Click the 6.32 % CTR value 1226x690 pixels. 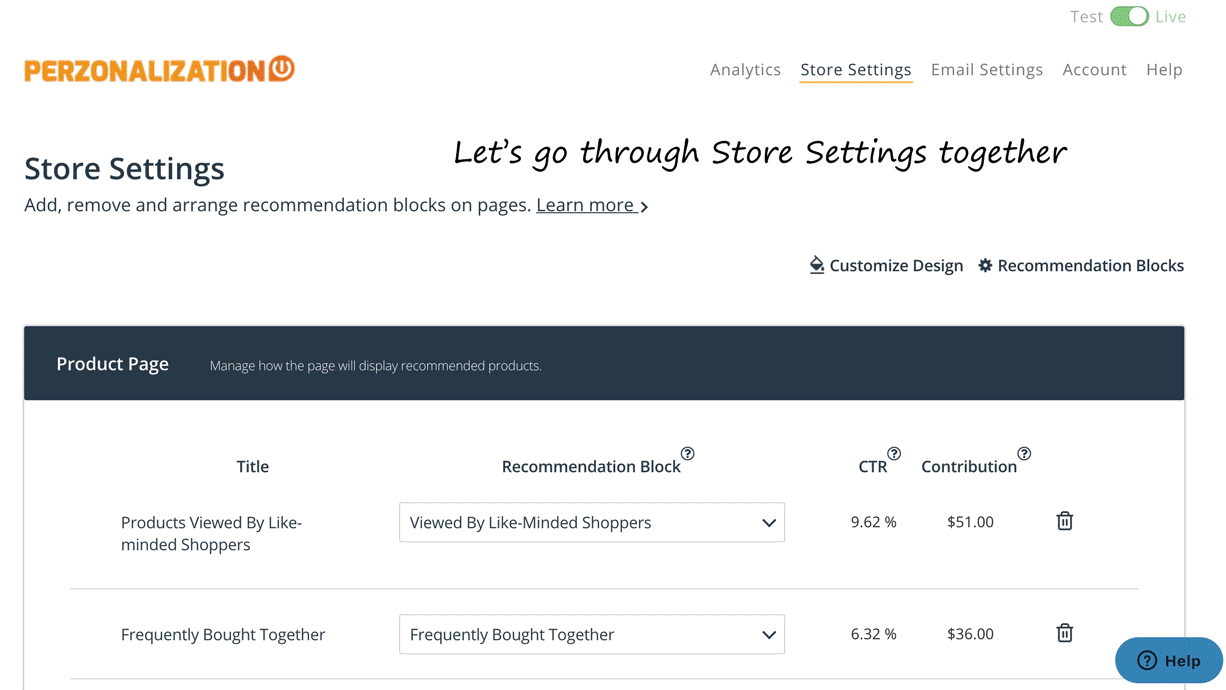874,634
